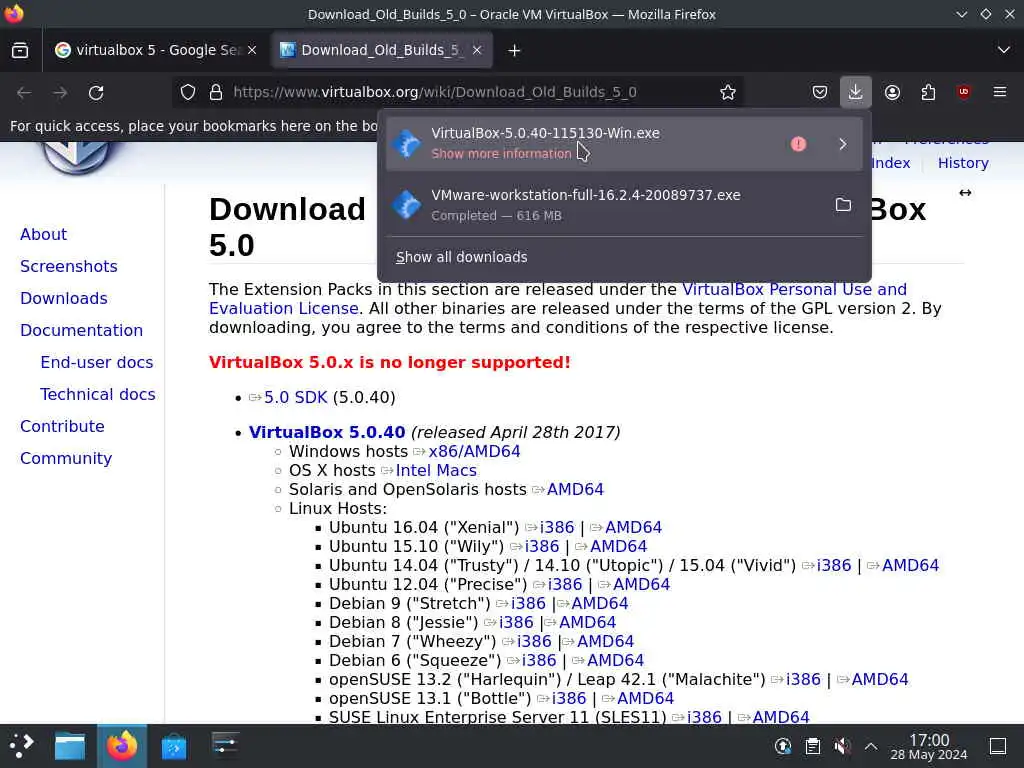Expand hidden system tray icons arrow
Viewport: 1024px width, 768px height.
(x=871, y=746)
